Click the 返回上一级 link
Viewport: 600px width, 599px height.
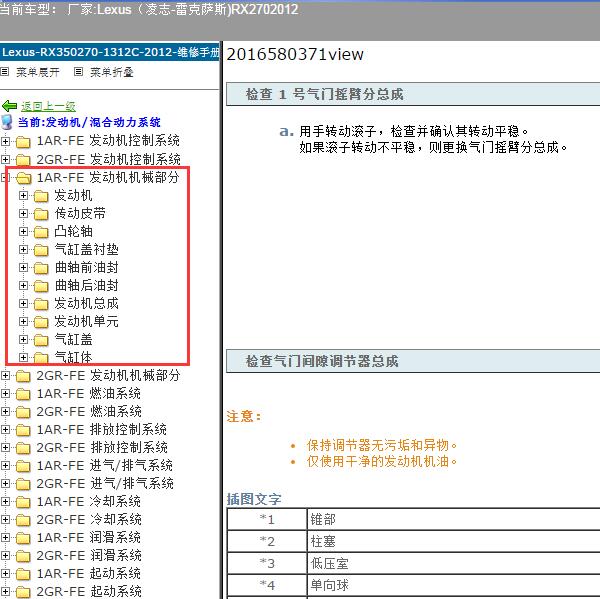pyautogui.click(x=48, y=106)
